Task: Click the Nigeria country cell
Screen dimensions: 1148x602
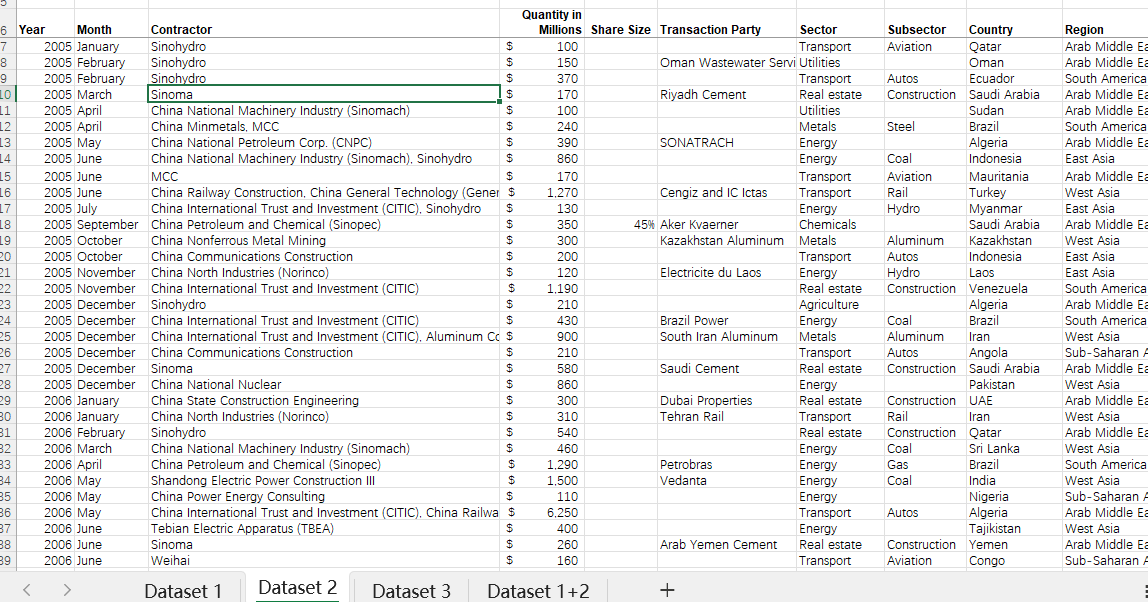Action: [x=1015, y=497]
